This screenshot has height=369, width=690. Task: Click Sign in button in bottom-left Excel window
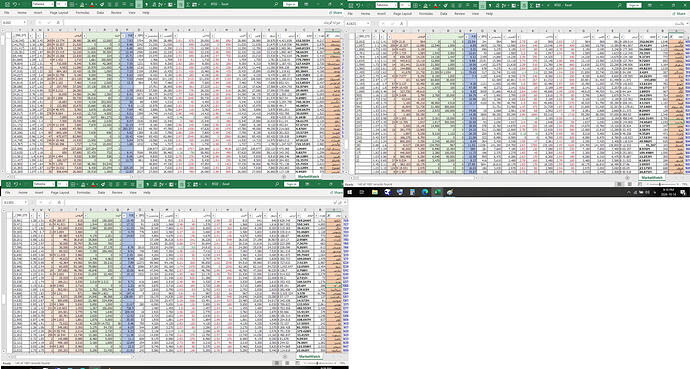(291, 184)
